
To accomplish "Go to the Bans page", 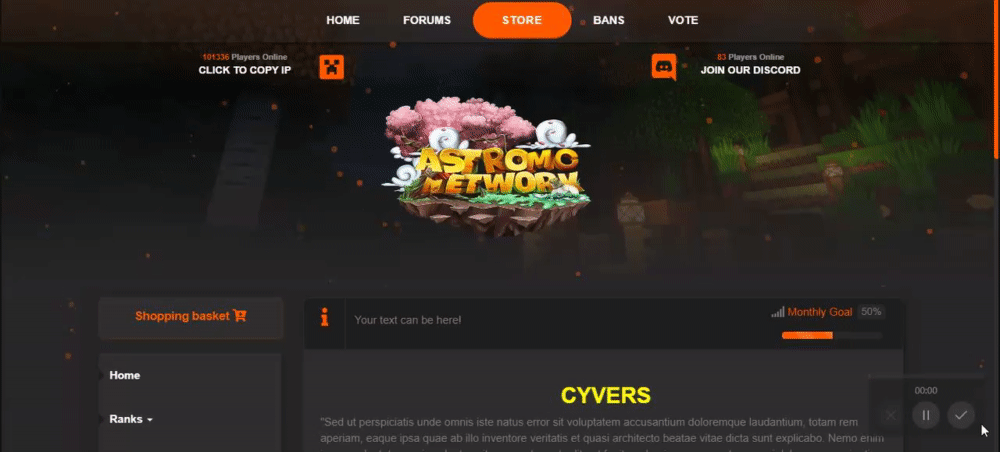I will (608, 20).
